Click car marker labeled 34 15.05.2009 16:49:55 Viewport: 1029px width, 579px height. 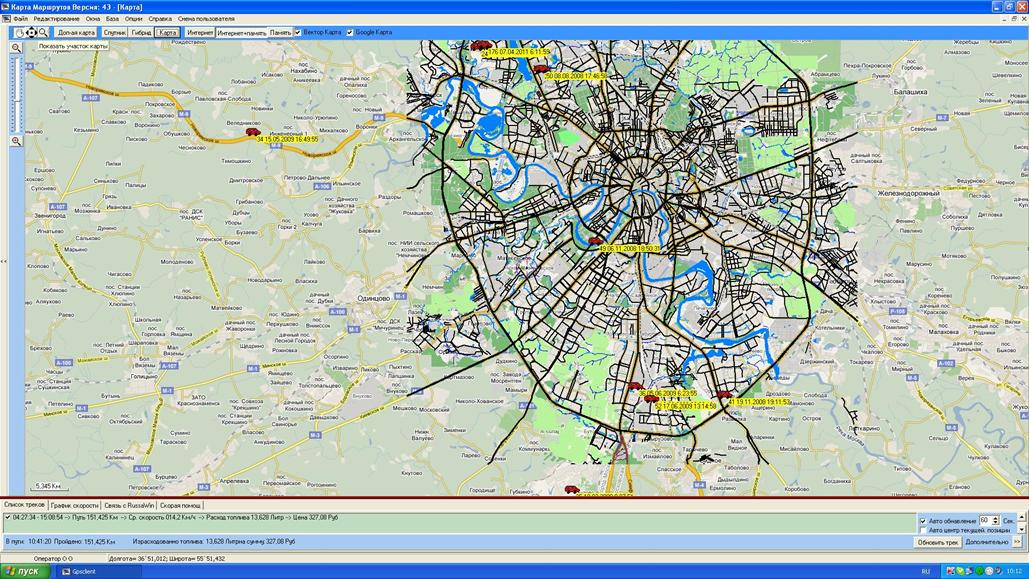[x=253, y=132]
